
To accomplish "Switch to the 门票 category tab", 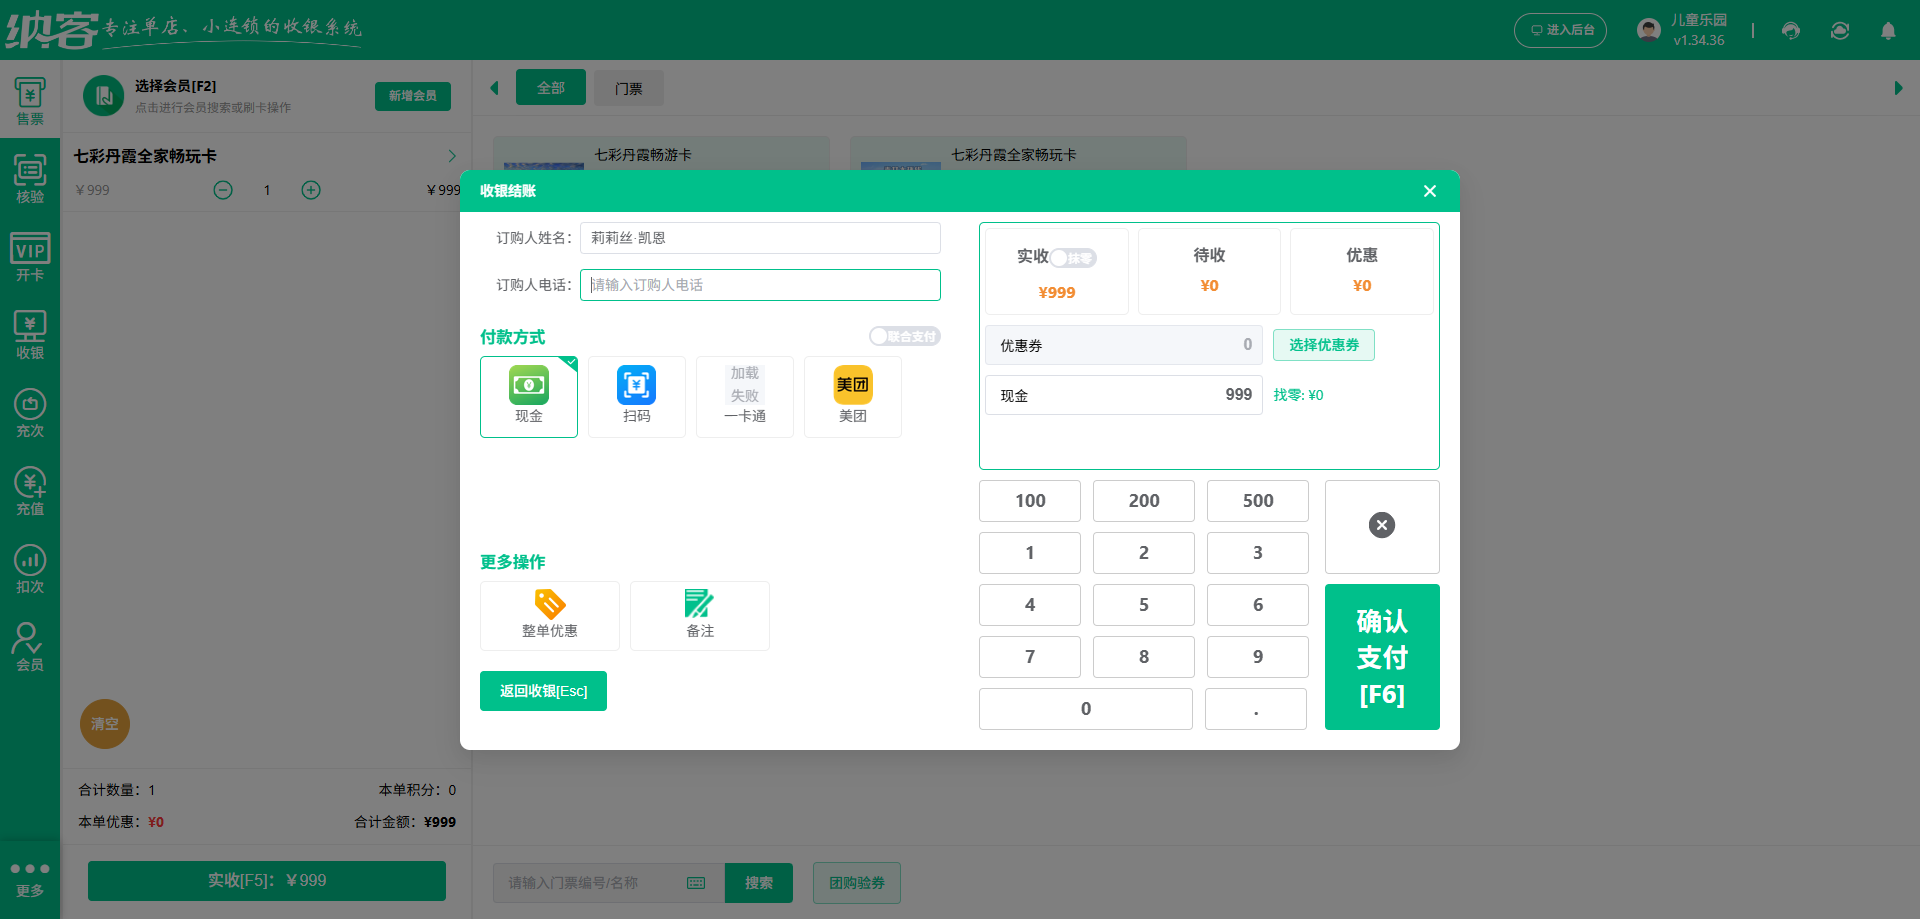I will (x=628, y=89).
